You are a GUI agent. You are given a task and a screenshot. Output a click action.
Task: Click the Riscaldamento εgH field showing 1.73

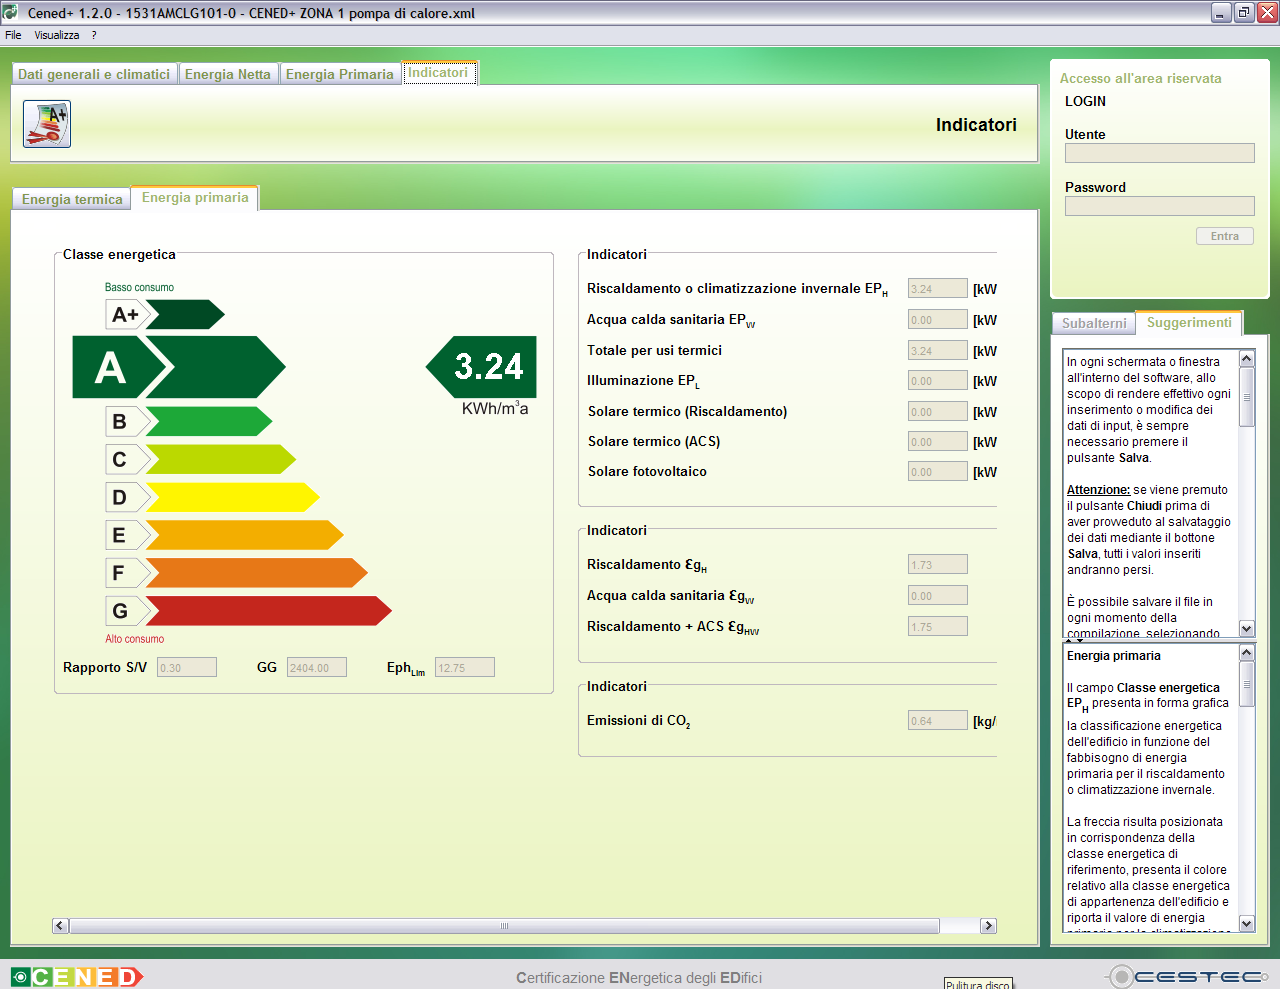(x=938, y=565)
